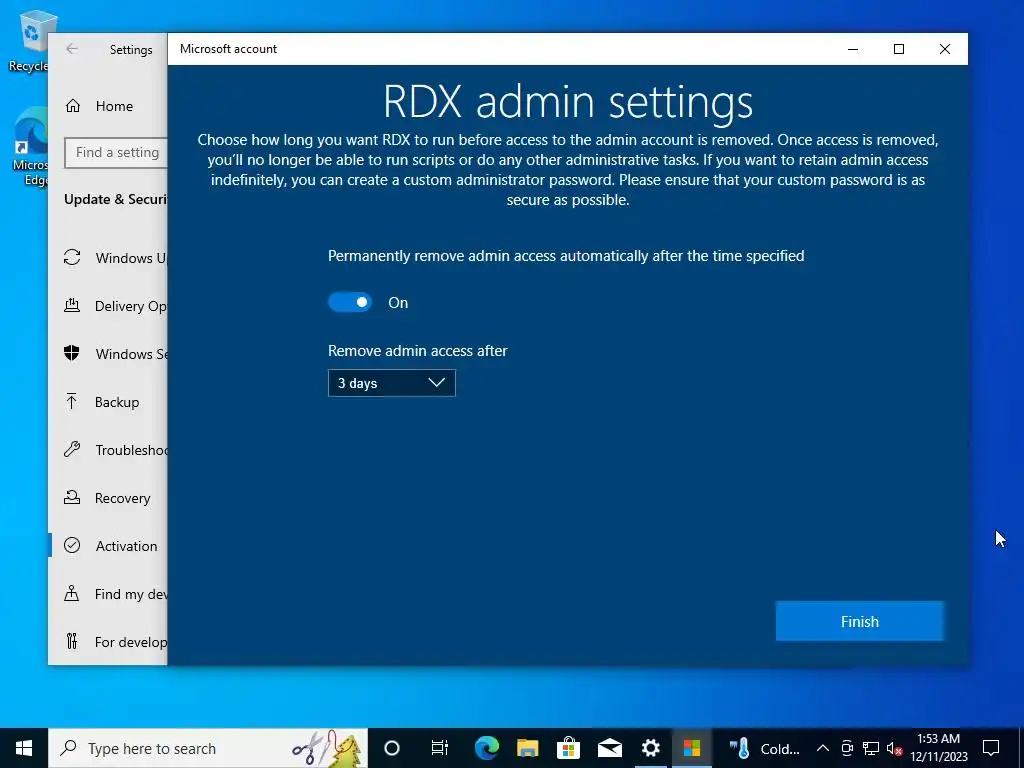Image resolution: width=1024 pixels, height=768 pixels.
Task: Minimize the Microsoft account window
Action: coord(853,49)
